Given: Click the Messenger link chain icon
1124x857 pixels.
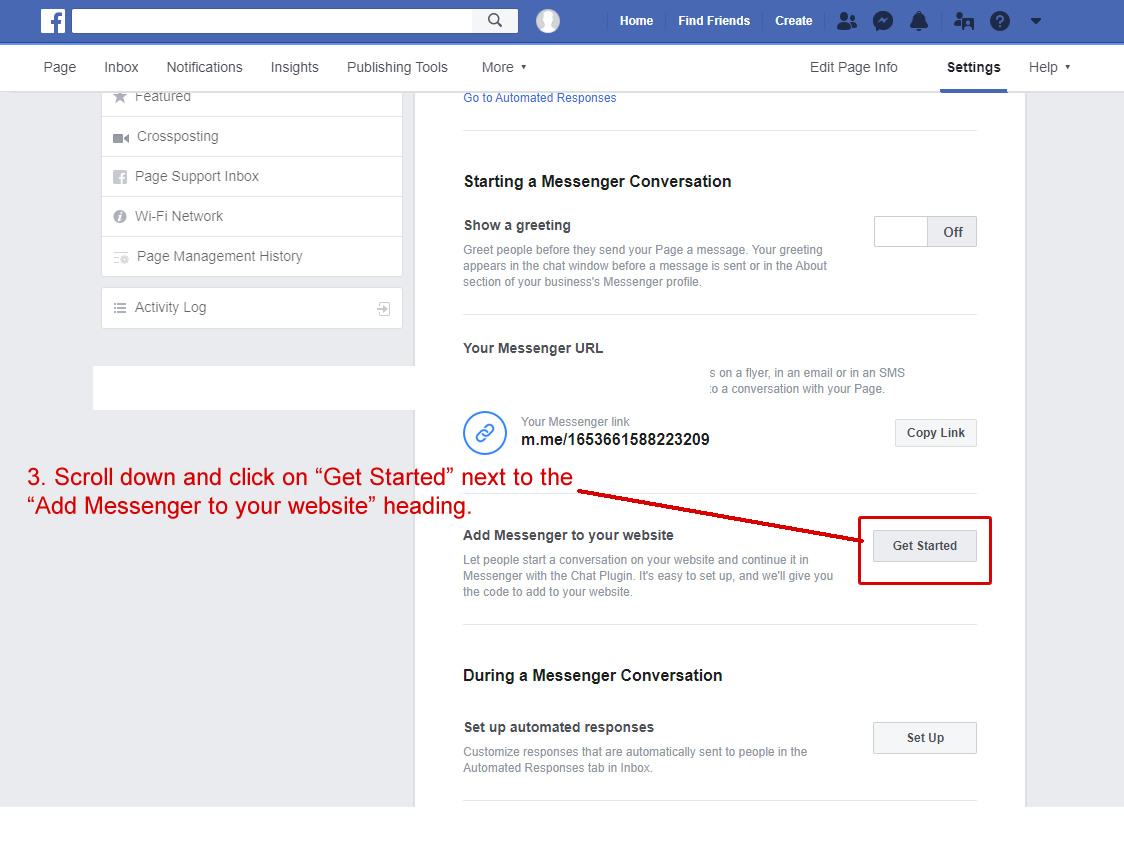Looking at the screenshot, I should click(485, 433).
